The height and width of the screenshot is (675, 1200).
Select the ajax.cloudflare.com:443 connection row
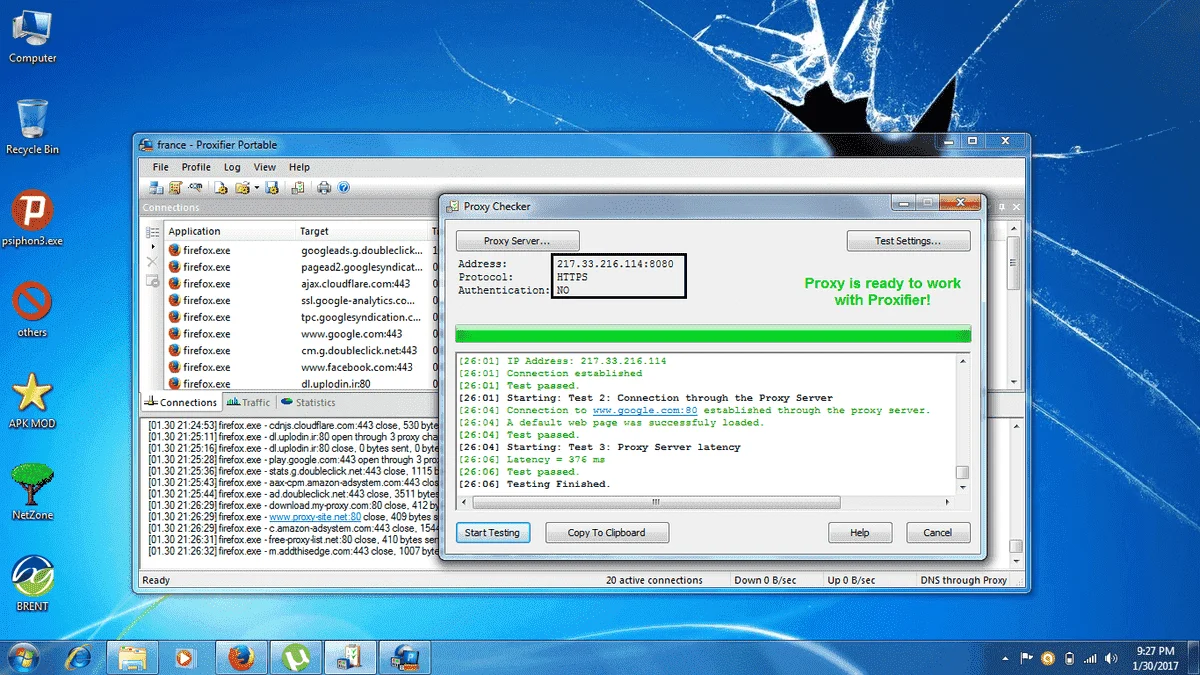[300, 284]
